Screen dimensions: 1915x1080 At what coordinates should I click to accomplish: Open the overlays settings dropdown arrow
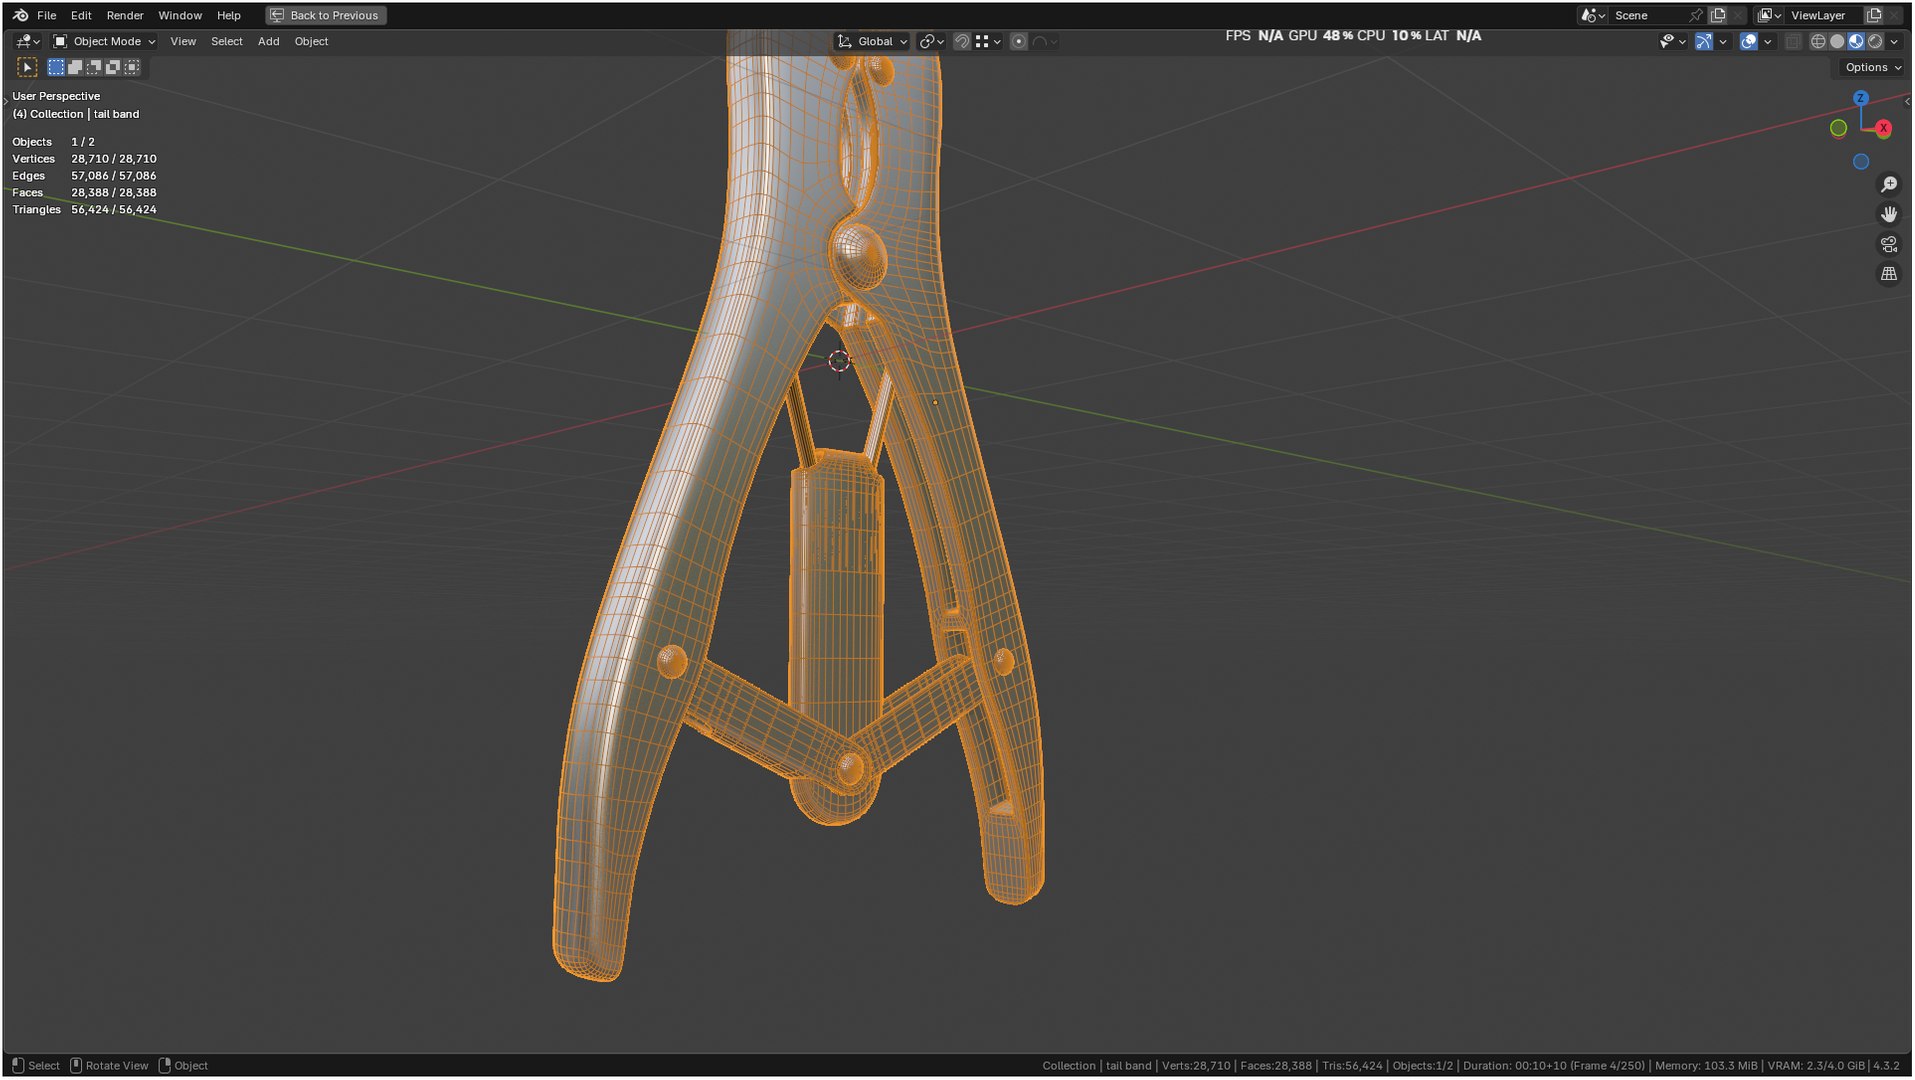click(x=1767, y=41)
